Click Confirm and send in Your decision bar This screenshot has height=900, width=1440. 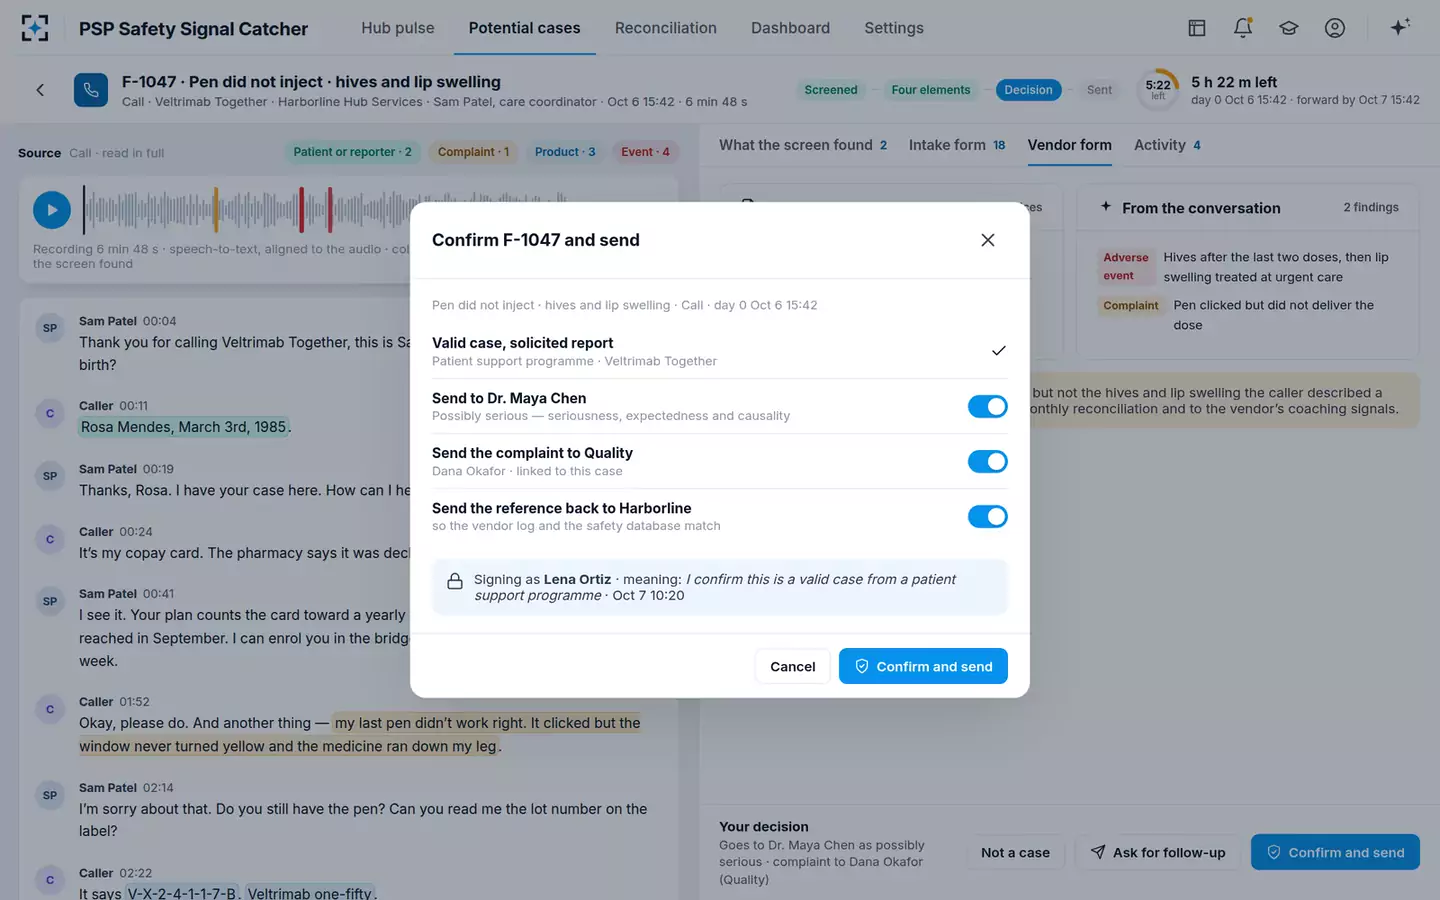coord(1335,852)
